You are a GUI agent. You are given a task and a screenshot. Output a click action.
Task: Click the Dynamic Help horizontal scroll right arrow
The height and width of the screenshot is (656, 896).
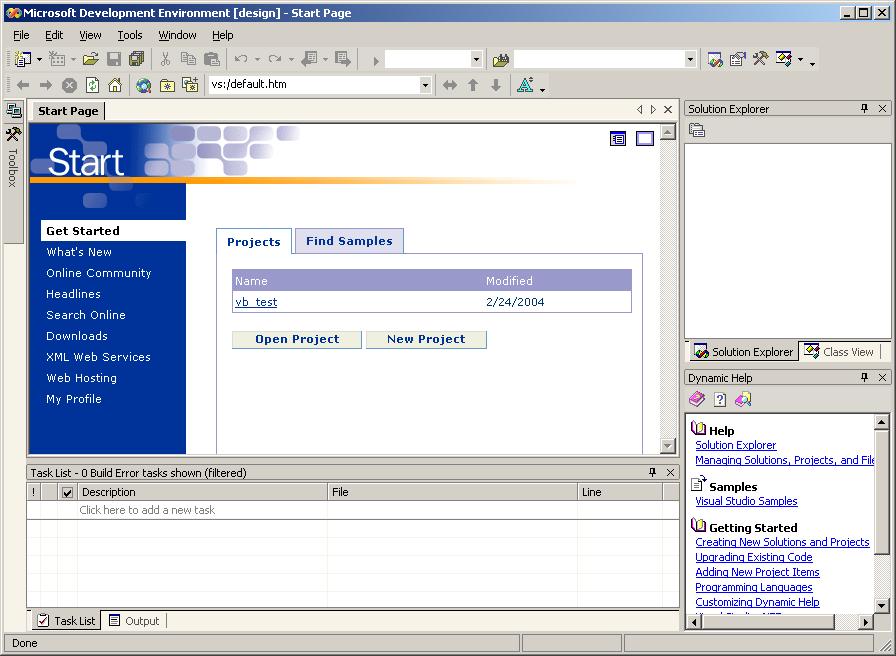tap(866, 622)
